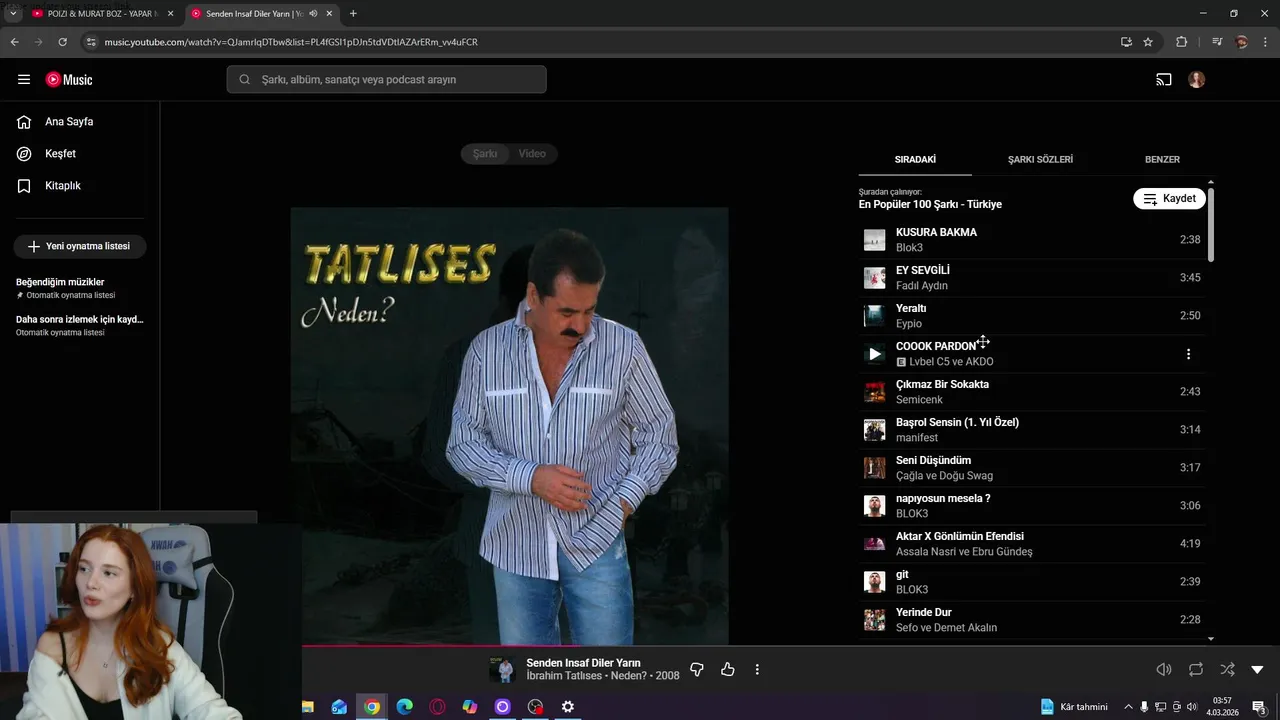Select Çıkmaz Bir Sokakta by Semicenk
The height and width of the screenshot is (720, 1280).
pyautogui.click(x=1032, y=392)
